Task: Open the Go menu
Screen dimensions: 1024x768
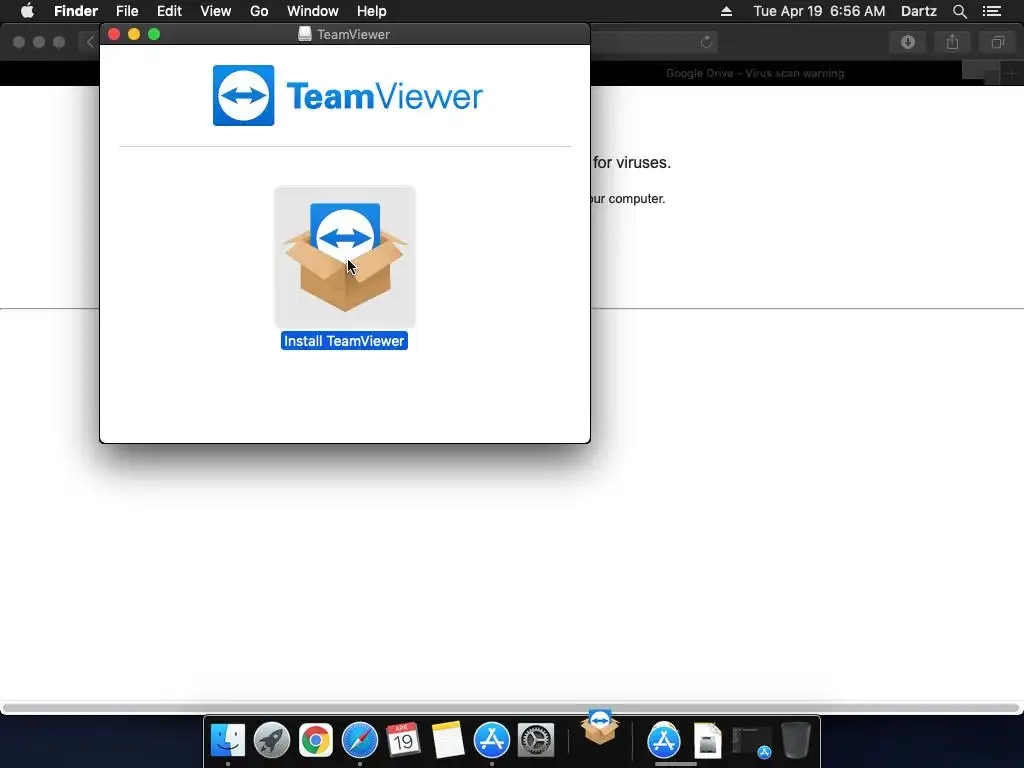Action: [x=259, y=11]
